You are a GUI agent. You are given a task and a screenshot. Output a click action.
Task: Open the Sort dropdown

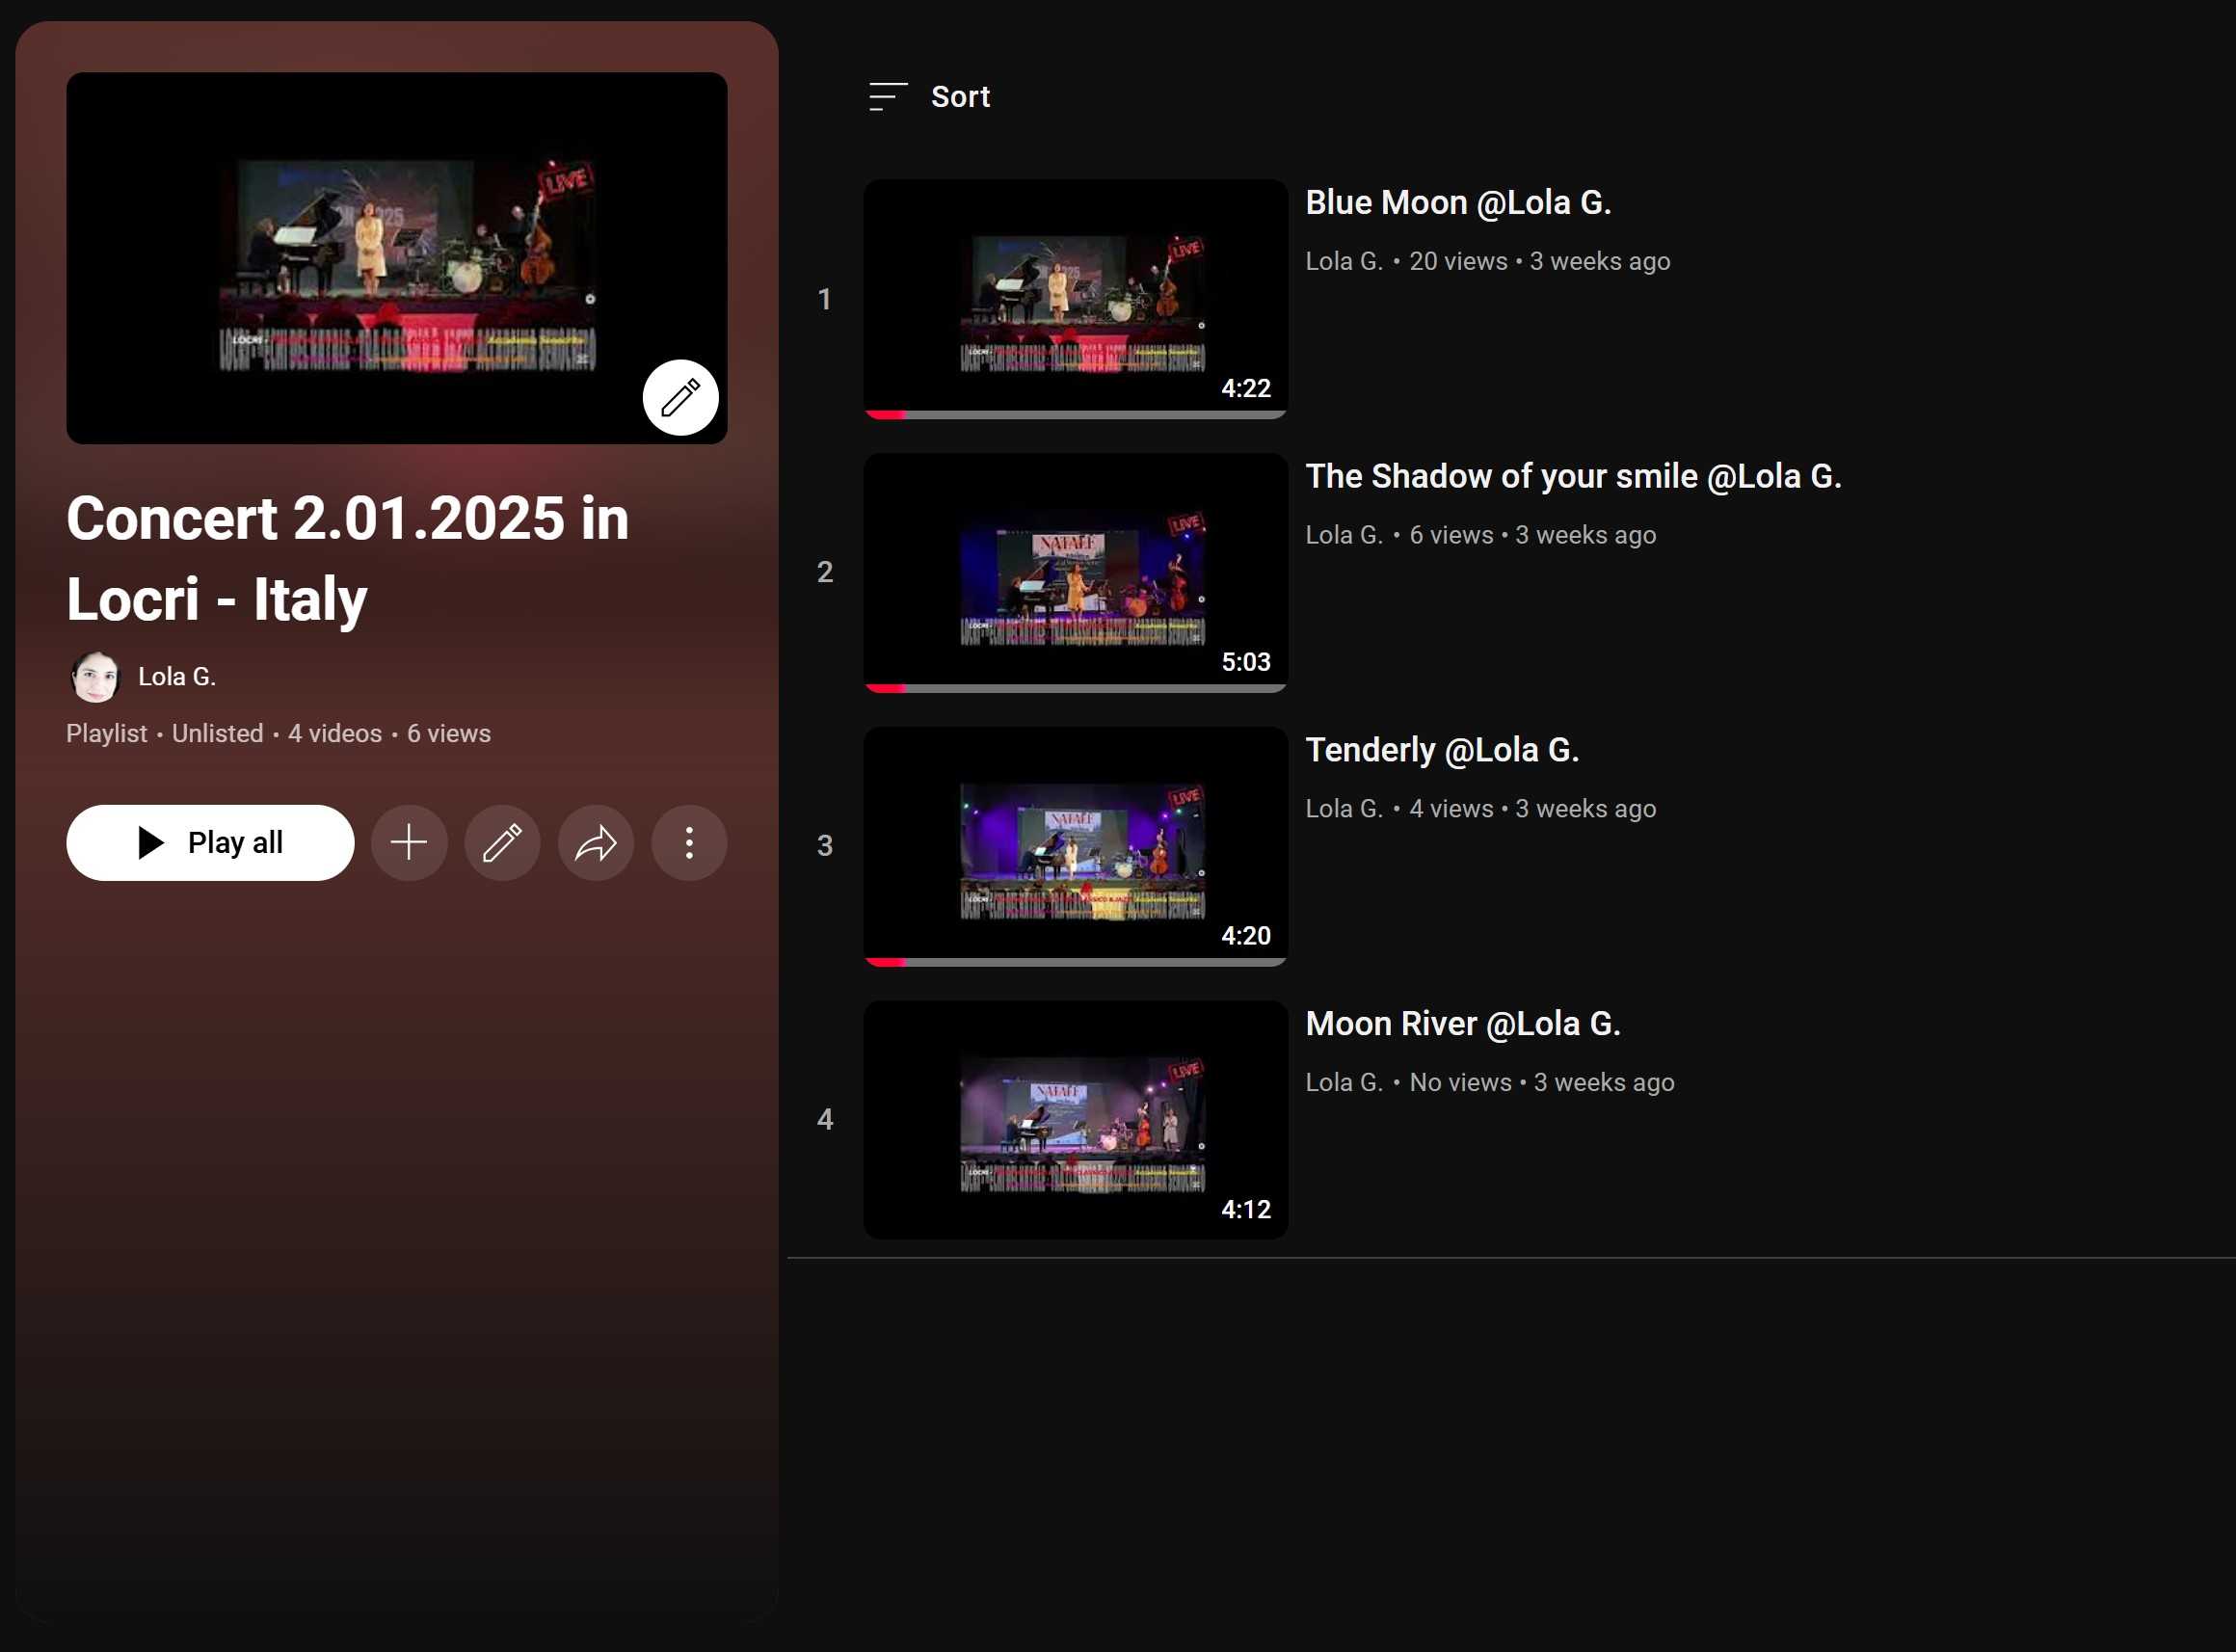click(959, 97)
